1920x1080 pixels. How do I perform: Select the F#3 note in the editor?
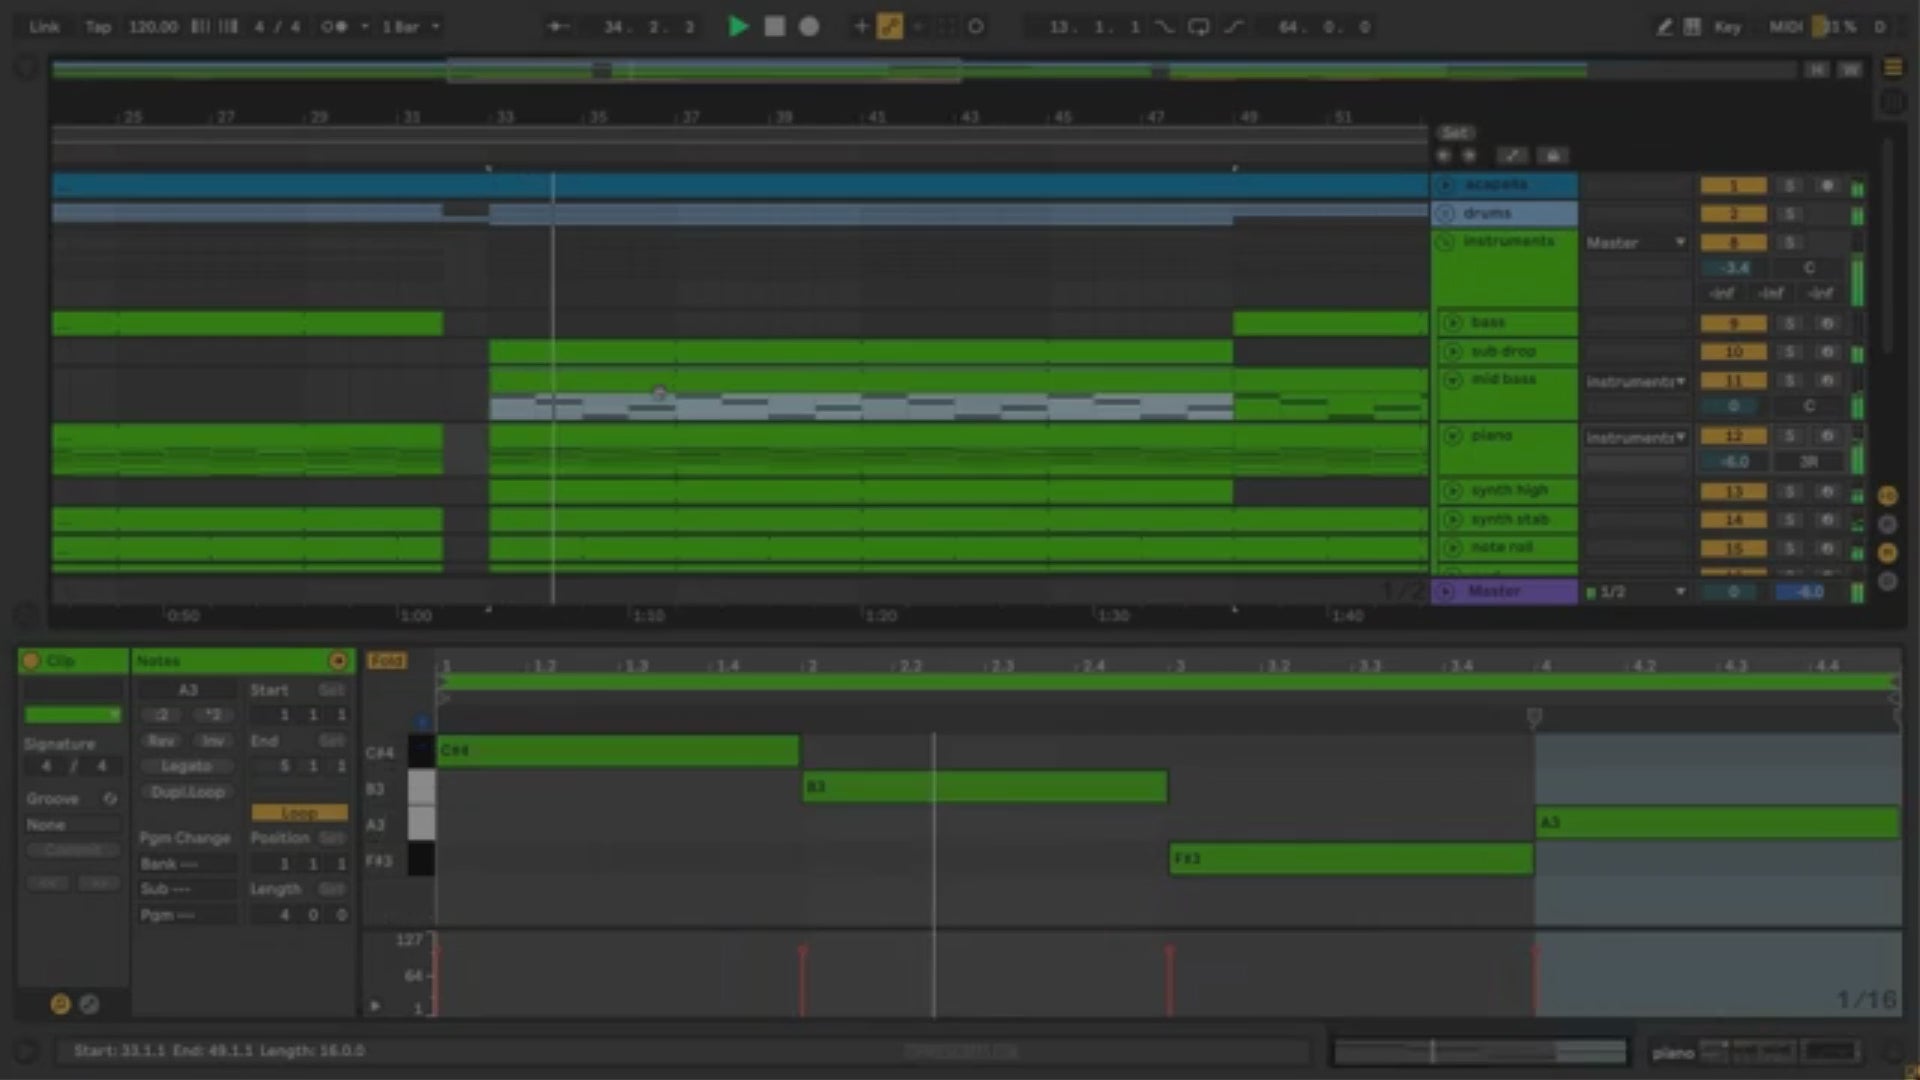tap(1351, 859)
